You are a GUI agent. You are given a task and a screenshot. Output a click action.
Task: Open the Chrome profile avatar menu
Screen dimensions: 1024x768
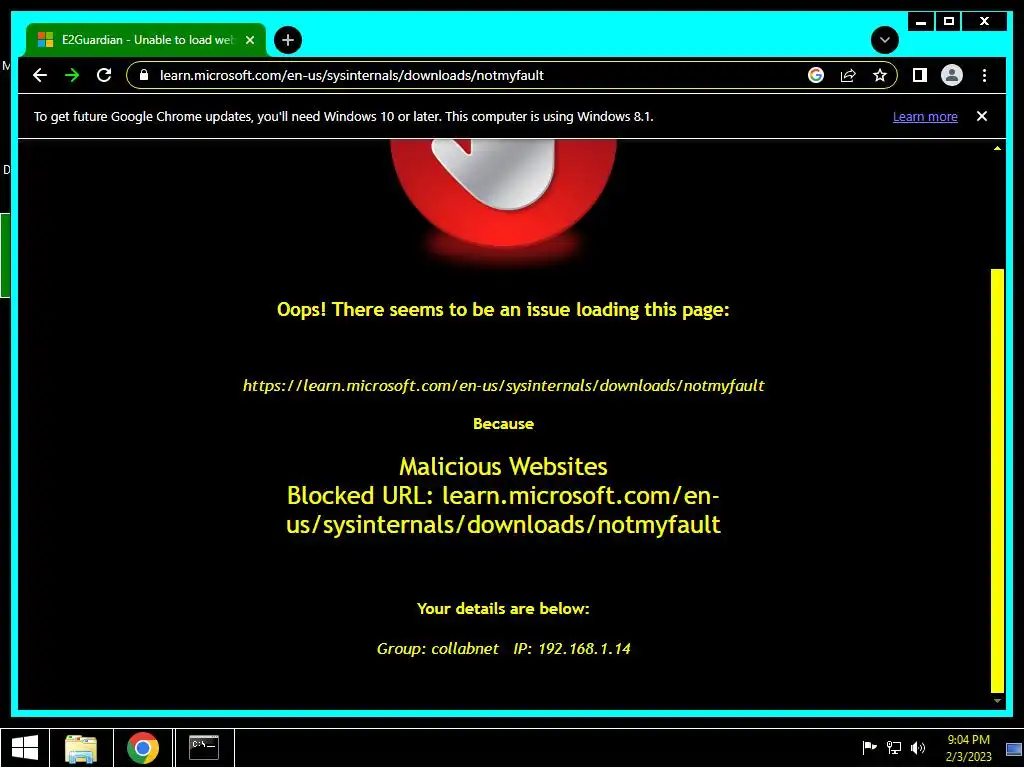coord(952,75)
